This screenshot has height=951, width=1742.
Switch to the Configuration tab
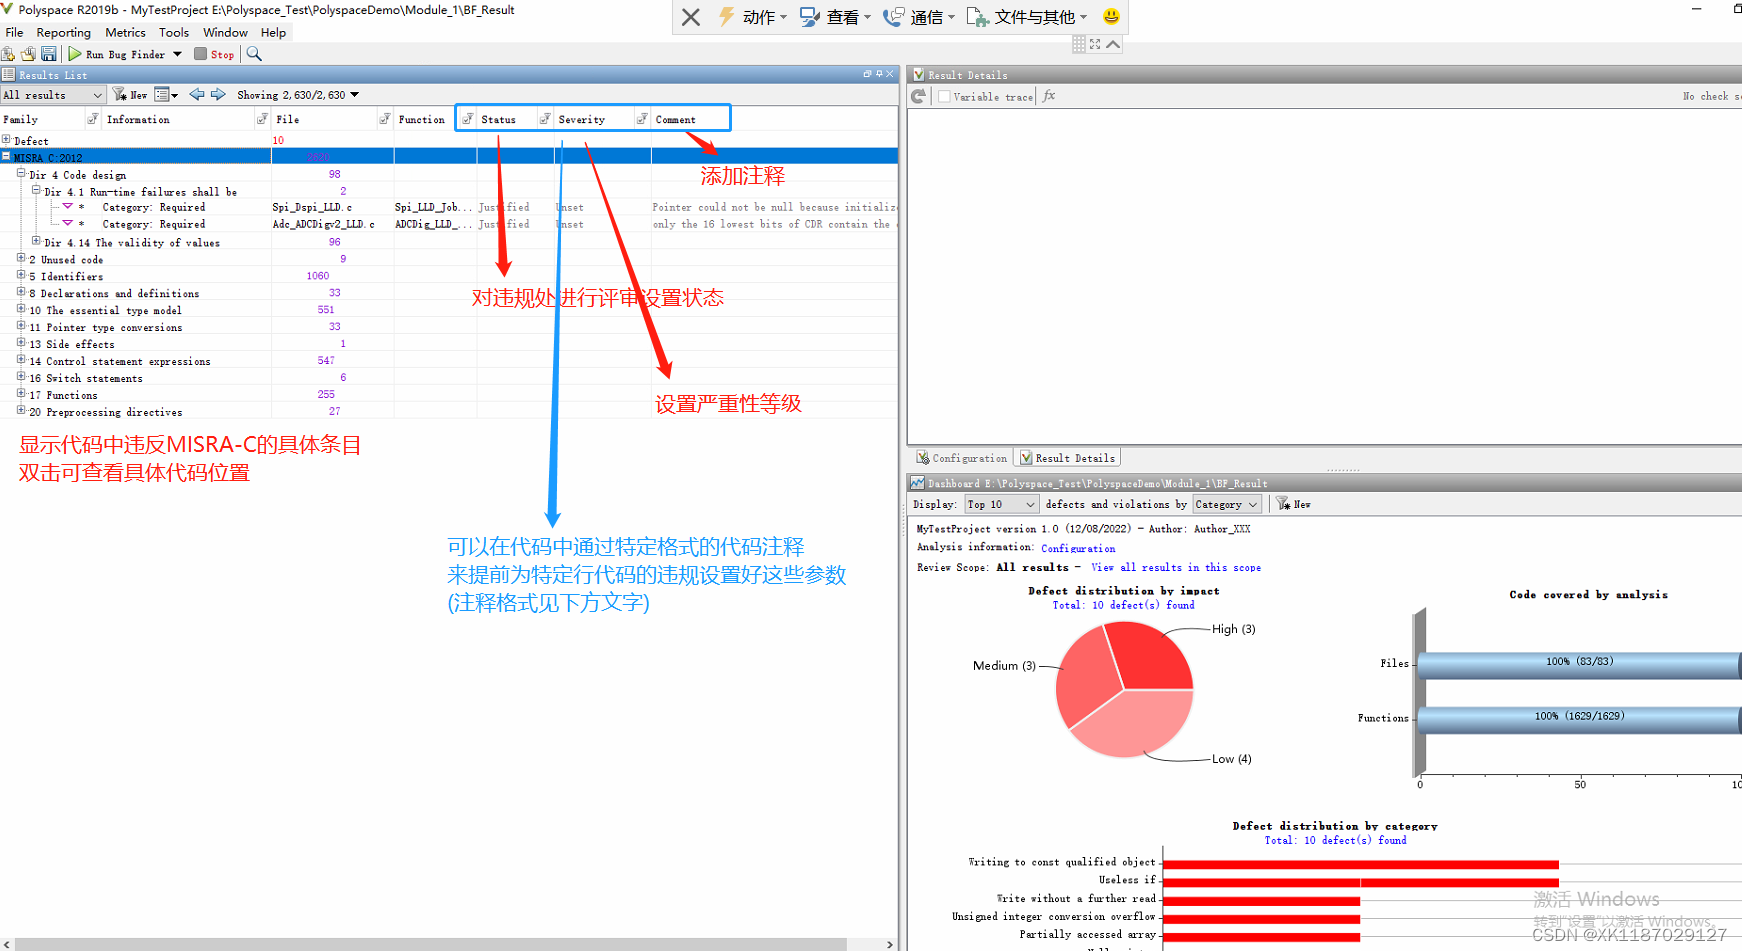pyautogui.click(x=962, y=458)
